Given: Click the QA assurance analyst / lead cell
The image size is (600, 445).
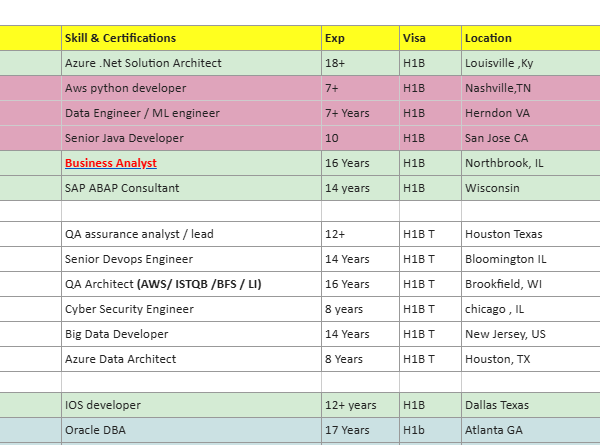Looking at the screenshot, I should tap(191, 234).
